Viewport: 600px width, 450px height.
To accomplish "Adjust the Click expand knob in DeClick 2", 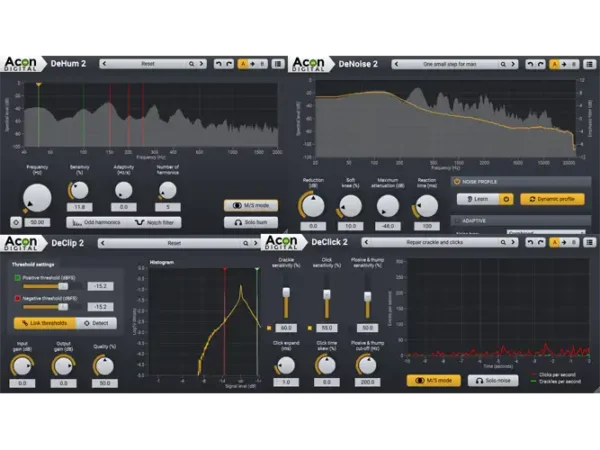I will point(286,365).
